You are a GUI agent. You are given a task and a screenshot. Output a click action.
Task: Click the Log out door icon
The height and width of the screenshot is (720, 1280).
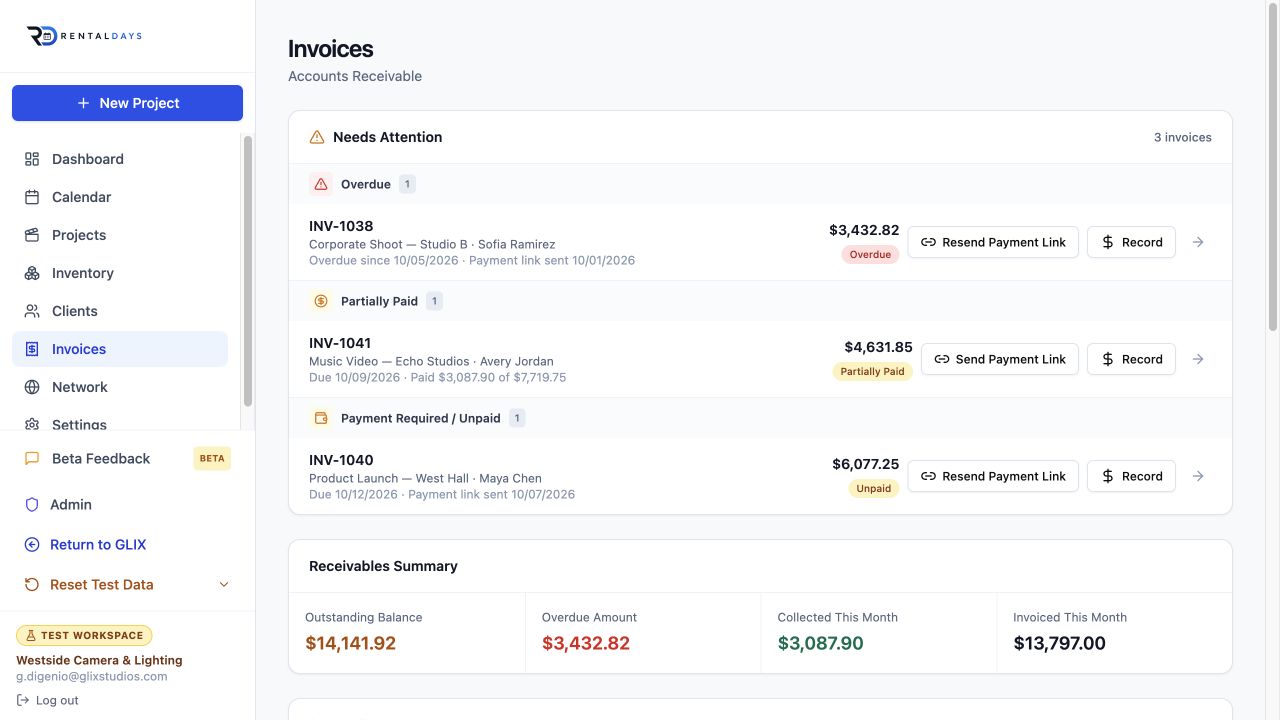coord(23,700)
